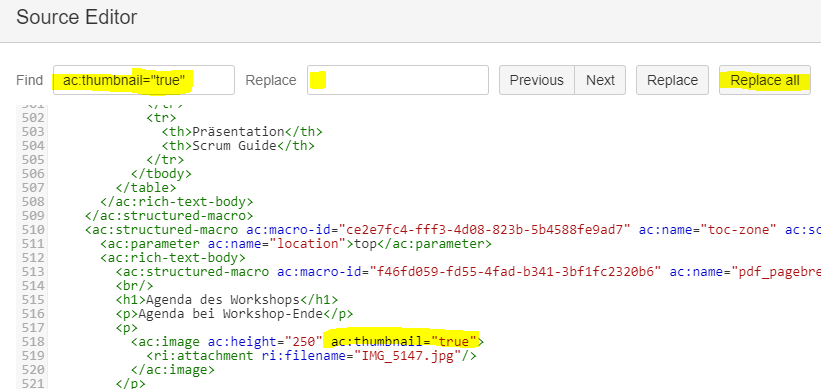
Task: Click the closing ac:rich-text-body tag line 508
Action: 177,202
